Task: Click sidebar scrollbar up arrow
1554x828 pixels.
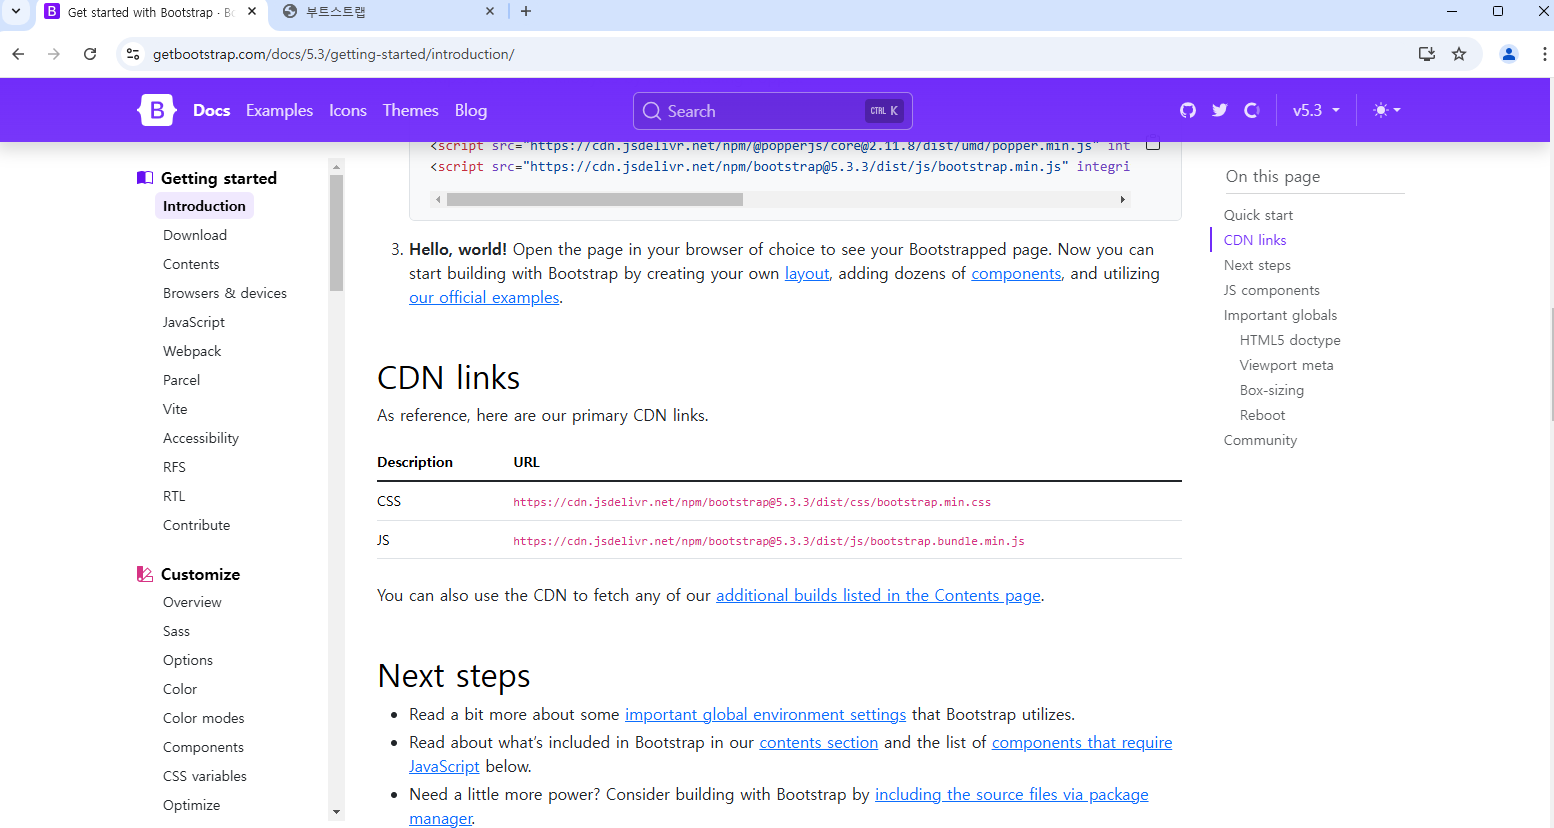Action: [x=336, y=167]
